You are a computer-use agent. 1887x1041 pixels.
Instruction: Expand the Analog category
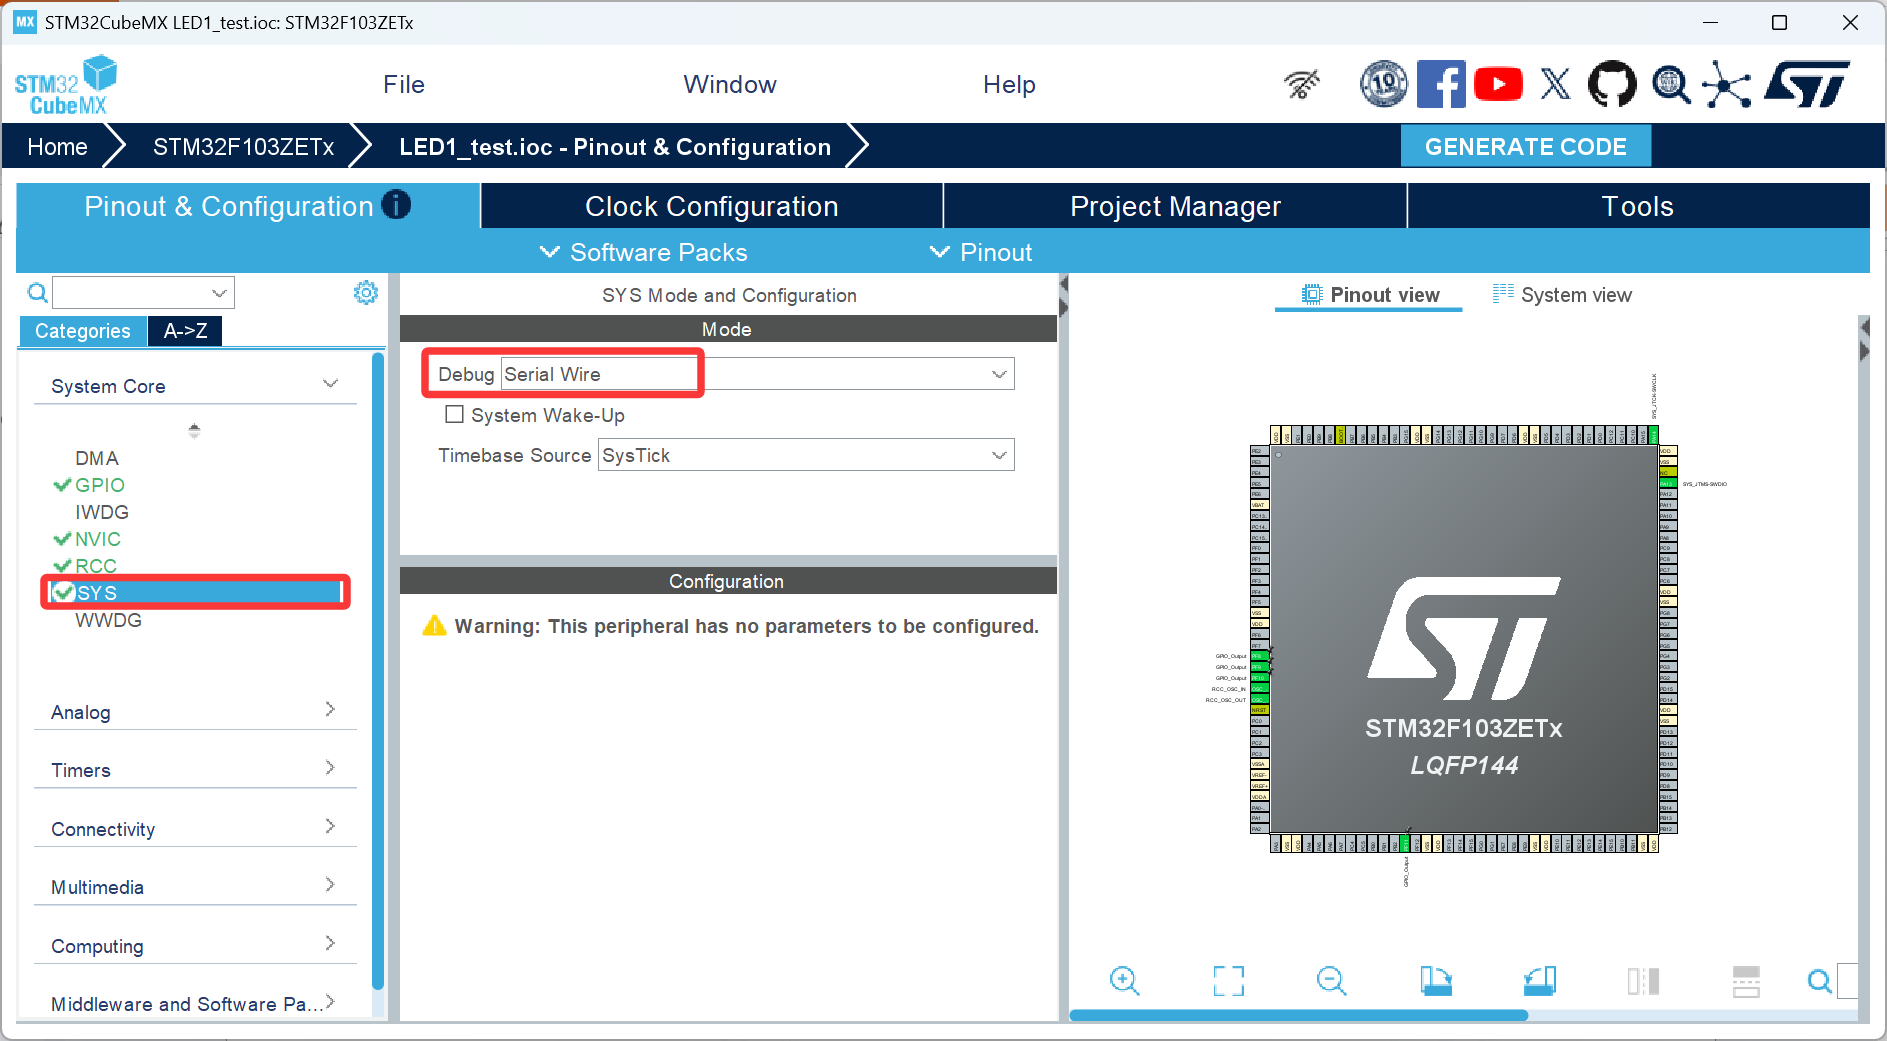click(x=194, y=711)
